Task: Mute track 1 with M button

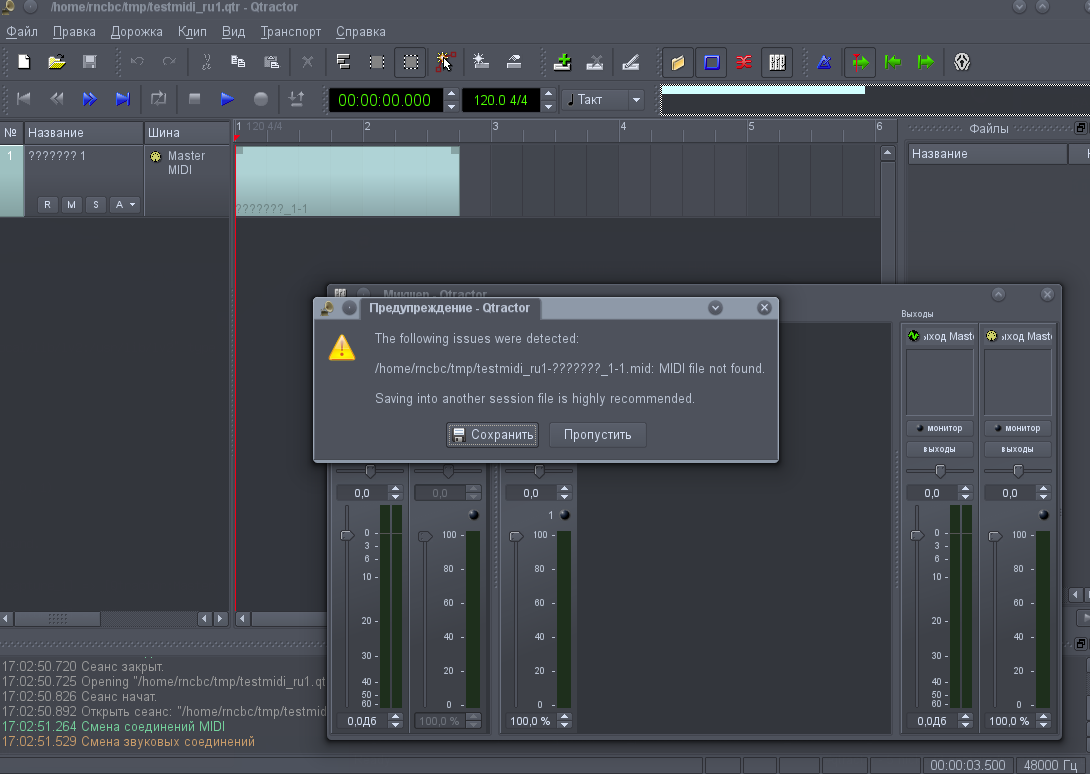Action: [x=72, y=204]
